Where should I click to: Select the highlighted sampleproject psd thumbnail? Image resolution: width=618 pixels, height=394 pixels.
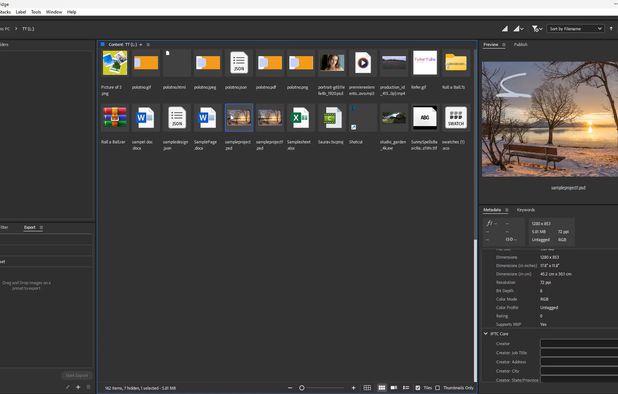tap(239, 117)
